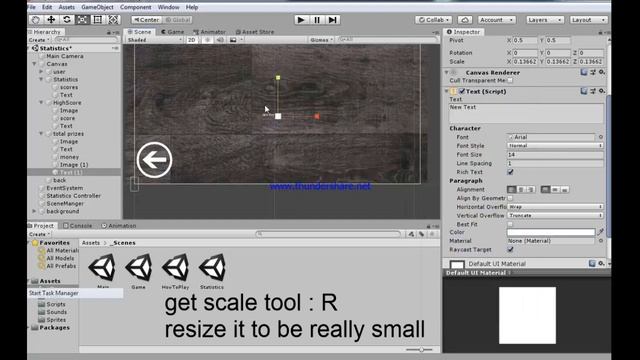Switch to the Animator tab
The width and height of the screenshot is (640, 360).
(209, 32)
